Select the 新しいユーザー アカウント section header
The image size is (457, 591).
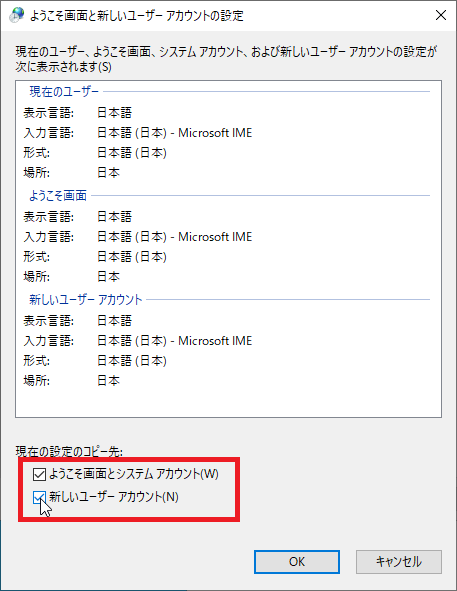click(x=86, y=300)
